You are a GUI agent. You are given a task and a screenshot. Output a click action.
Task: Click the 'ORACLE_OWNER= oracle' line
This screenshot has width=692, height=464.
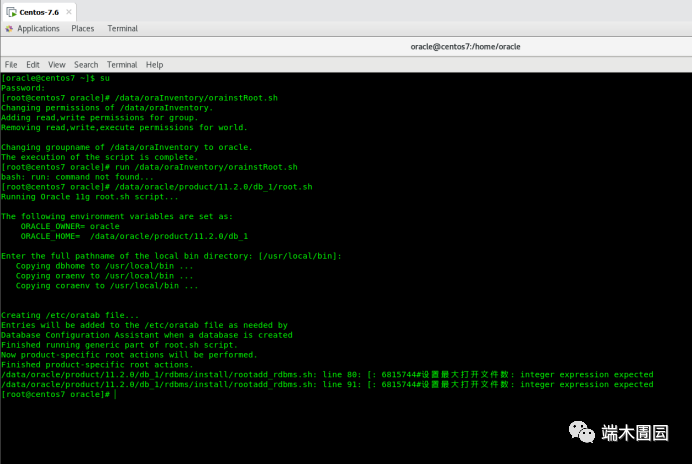click(x=70, y=226)
